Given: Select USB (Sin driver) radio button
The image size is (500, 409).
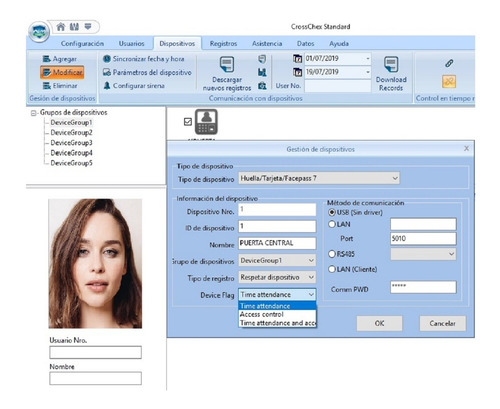Looking at the screenshot, I should [332, 212].
